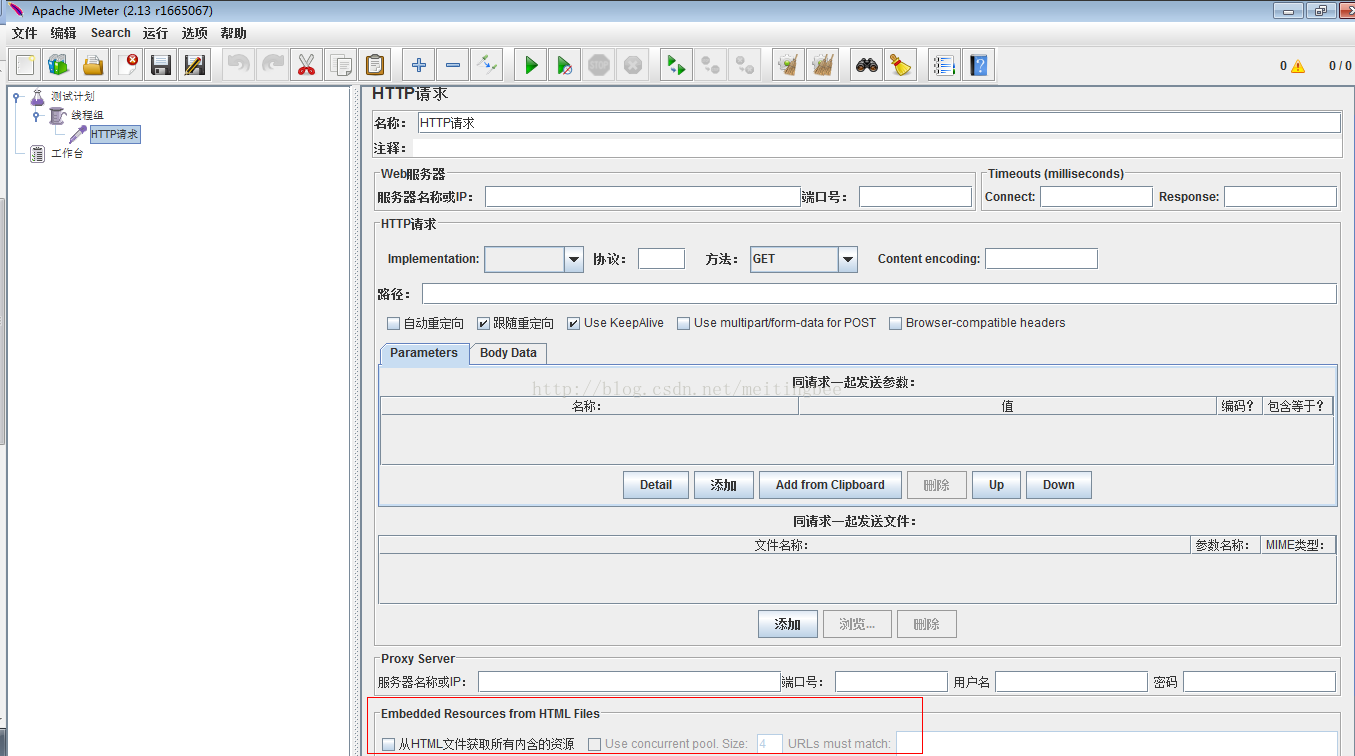Viewport: 1355px width, 756px height.
Task: Reset search with yellow broom icon
Action: (901, 66)
